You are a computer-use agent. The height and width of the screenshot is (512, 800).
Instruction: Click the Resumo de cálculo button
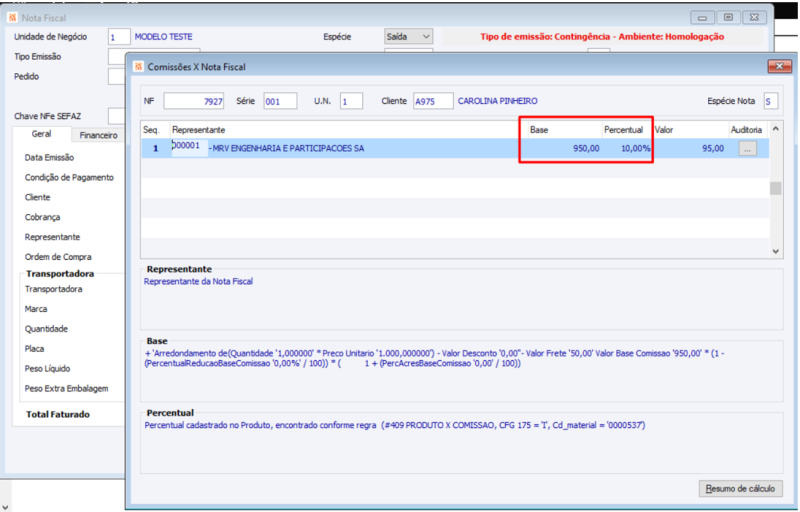click(740, 489)
